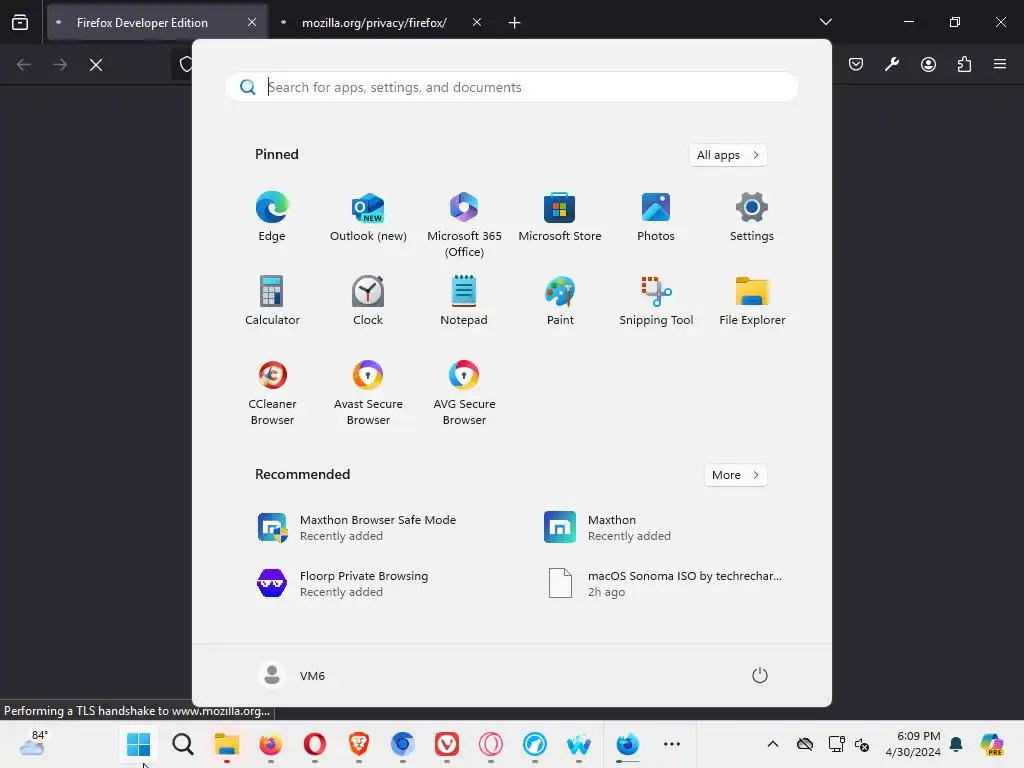The image size is (1024, 768).
Task: Open Opera from taskbar
Action: 315,744
